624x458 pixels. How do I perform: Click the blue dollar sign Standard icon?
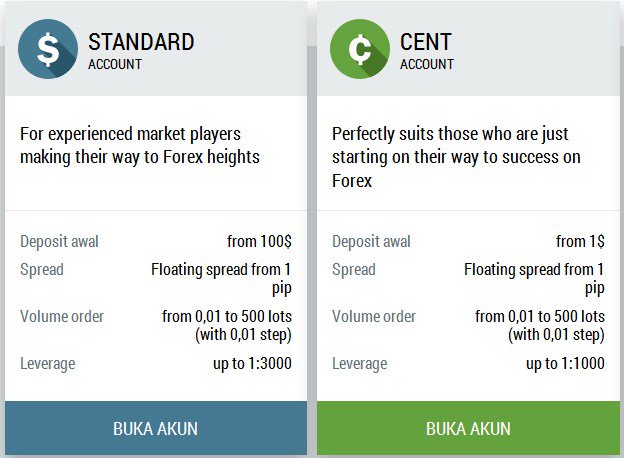(48, 49)
